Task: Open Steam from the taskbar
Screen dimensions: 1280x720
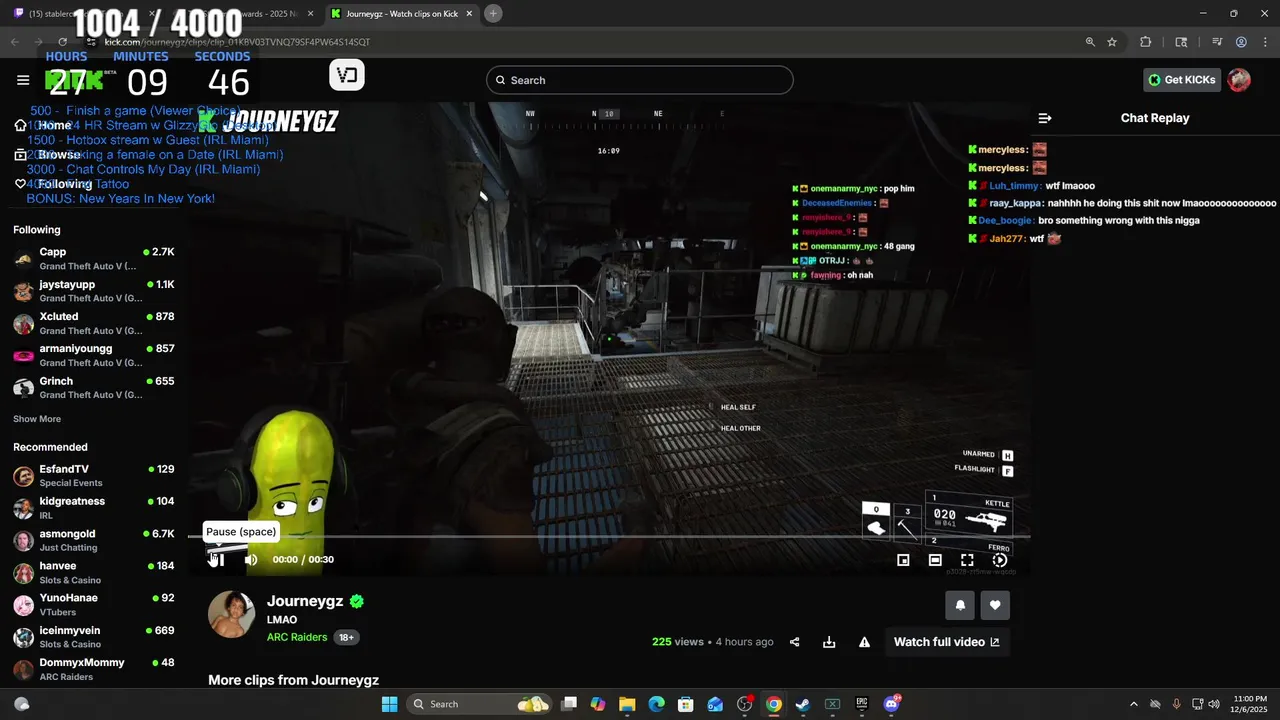Action: [x=803, y=704]
